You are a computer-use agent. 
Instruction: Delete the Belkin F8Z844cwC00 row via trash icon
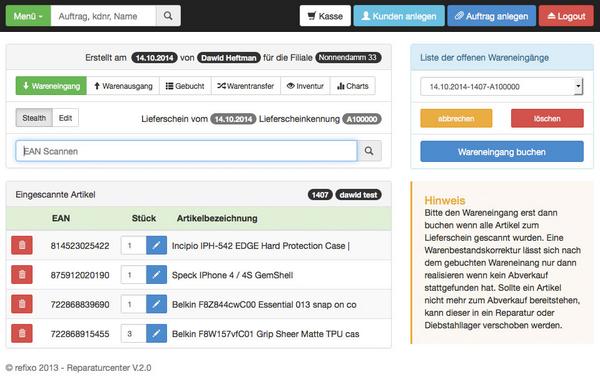click(22, 304)
